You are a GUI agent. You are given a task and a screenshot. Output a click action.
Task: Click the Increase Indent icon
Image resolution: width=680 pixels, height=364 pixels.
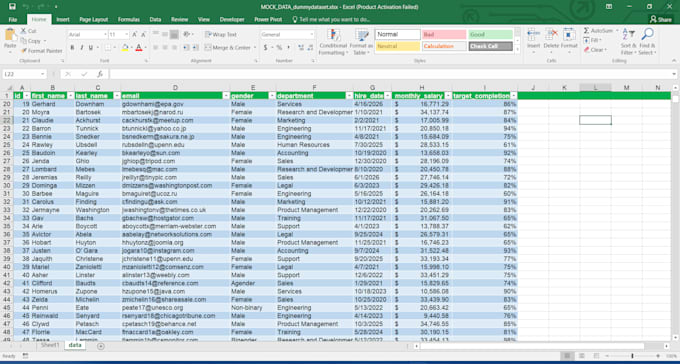(196, 47)
